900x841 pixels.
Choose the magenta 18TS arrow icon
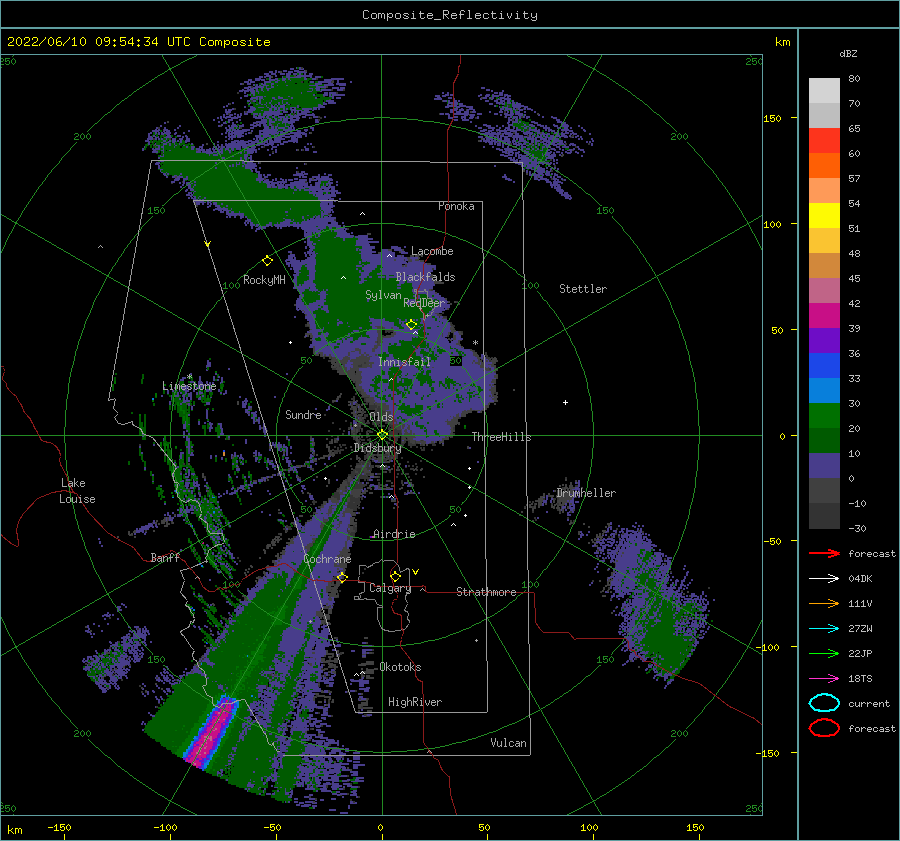click(x=824, y=679)
